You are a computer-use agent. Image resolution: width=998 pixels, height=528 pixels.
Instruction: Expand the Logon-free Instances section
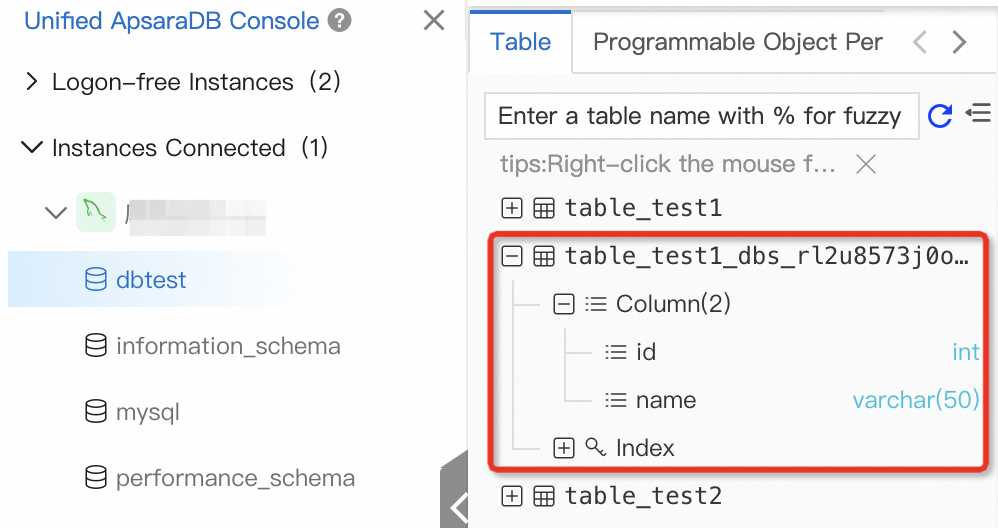pos(31,82)
